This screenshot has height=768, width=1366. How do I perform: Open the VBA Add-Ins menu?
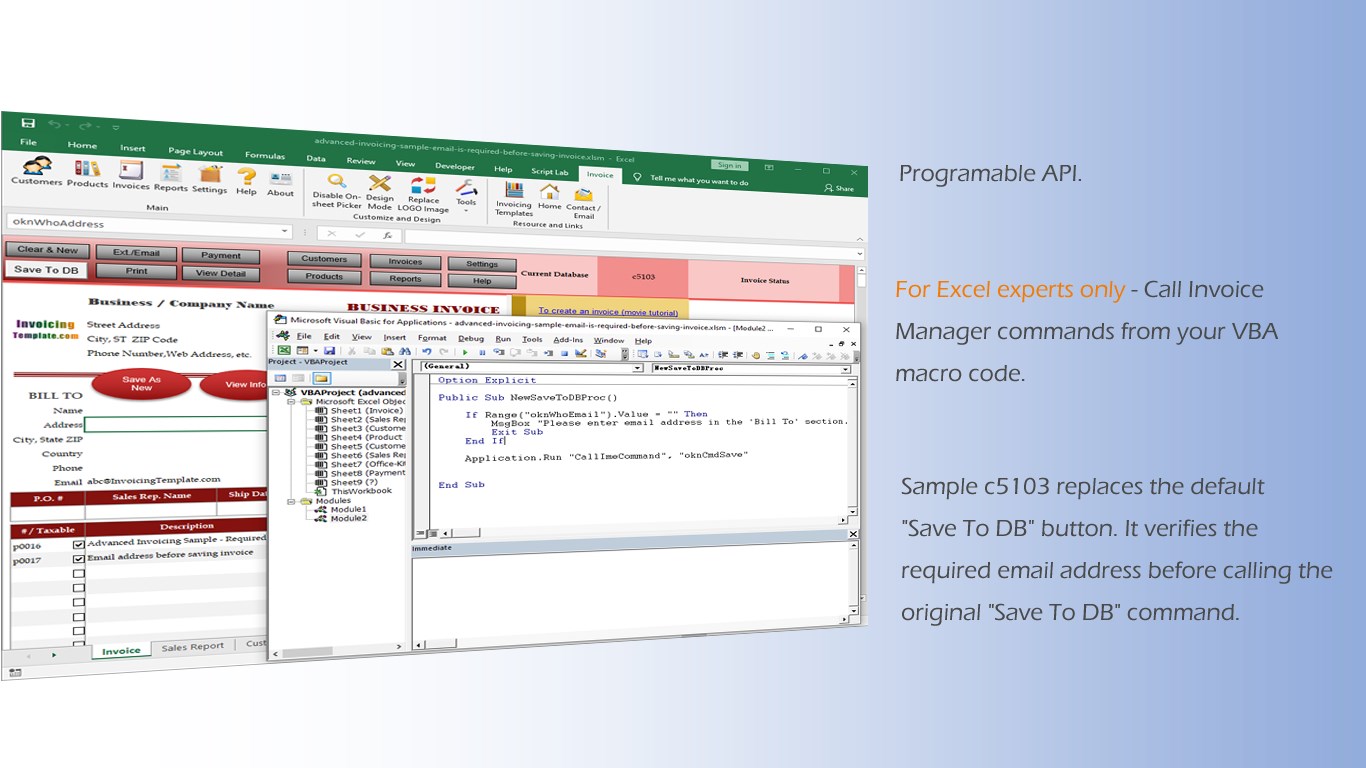[x=568, y=340]
